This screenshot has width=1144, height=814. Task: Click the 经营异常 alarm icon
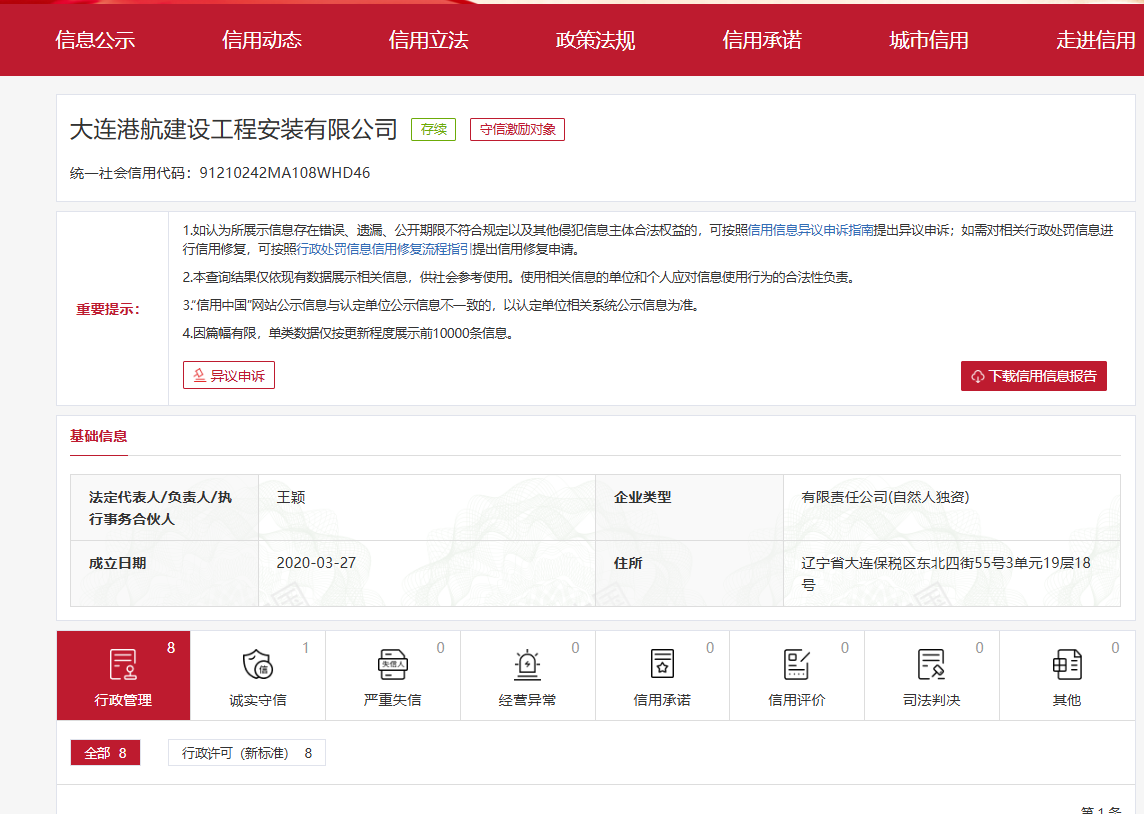(527, 664)
